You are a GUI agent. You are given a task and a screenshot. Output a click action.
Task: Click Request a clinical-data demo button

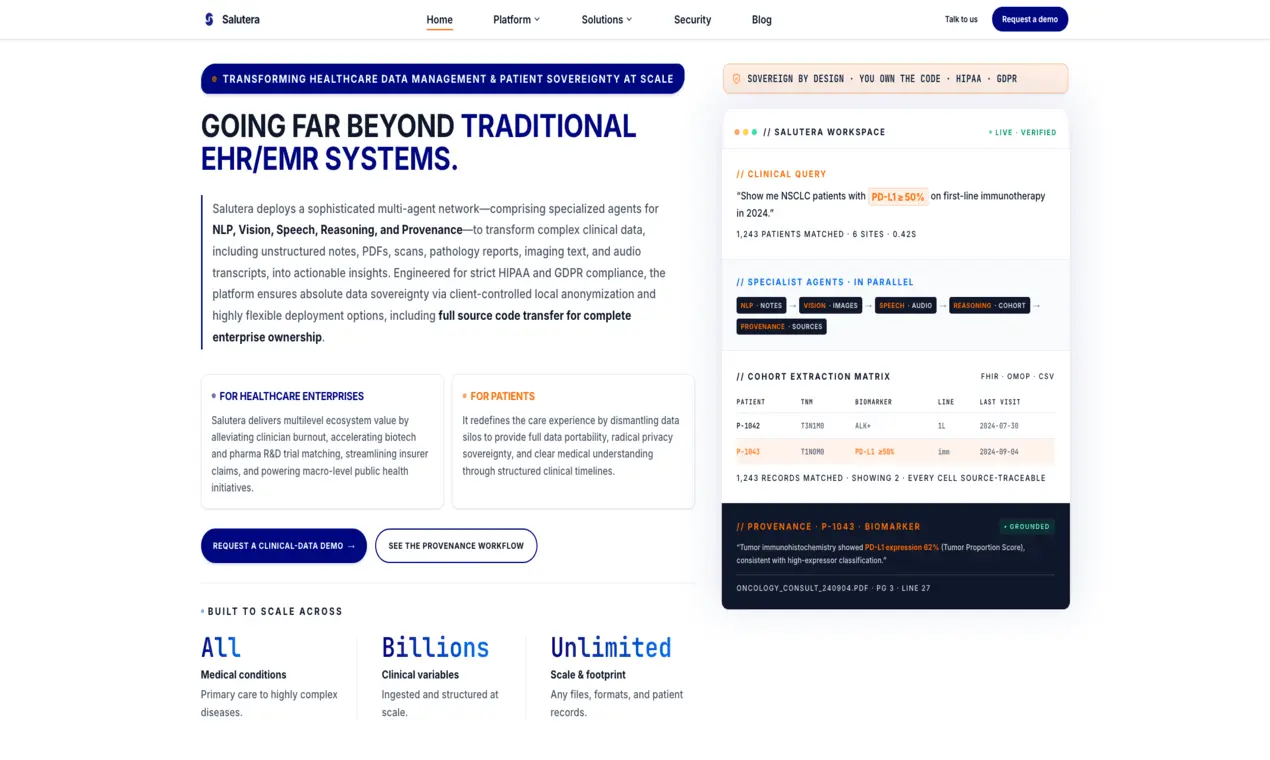pyautogui.click(x=284, y=546)
